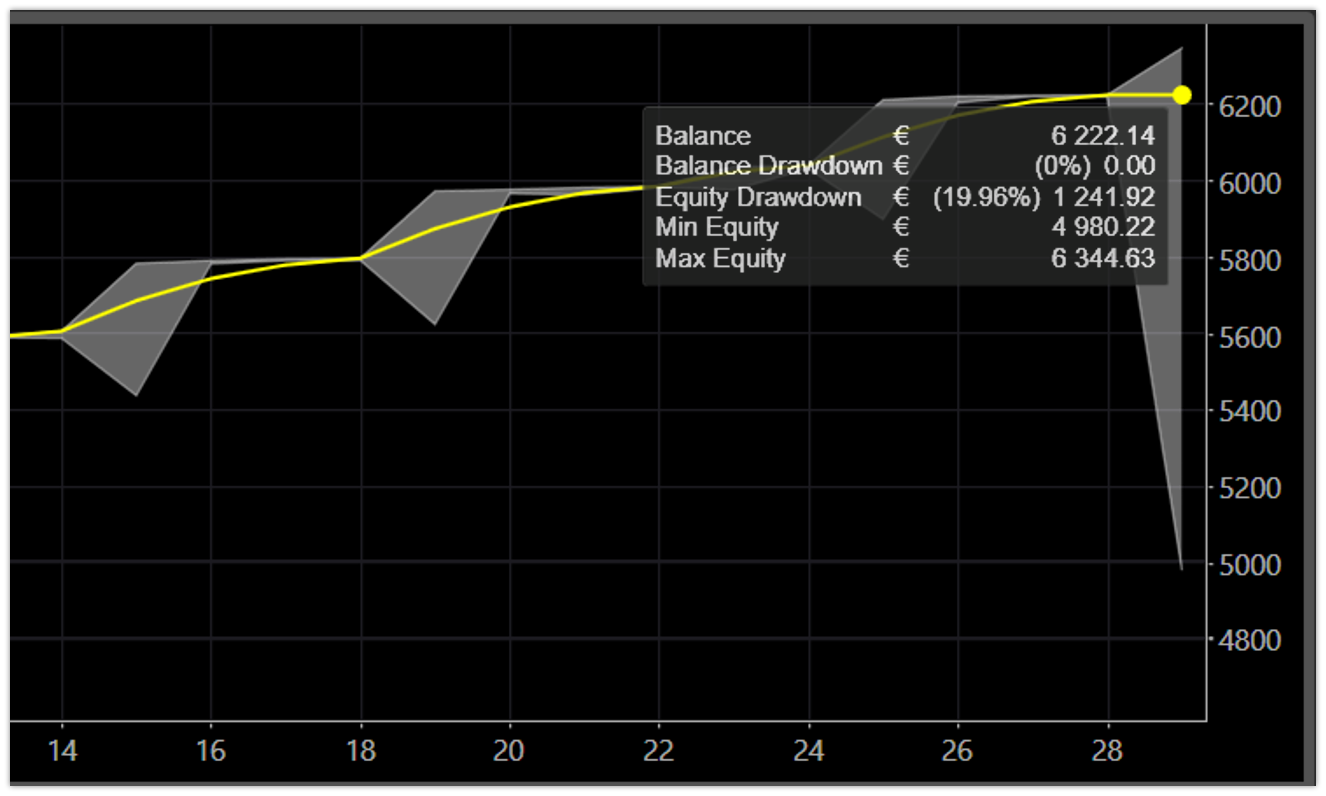The width and height of the screenshot is (1326, 796).
Task: Click the 5200 label on price axis
Action: coord(1250,488)
